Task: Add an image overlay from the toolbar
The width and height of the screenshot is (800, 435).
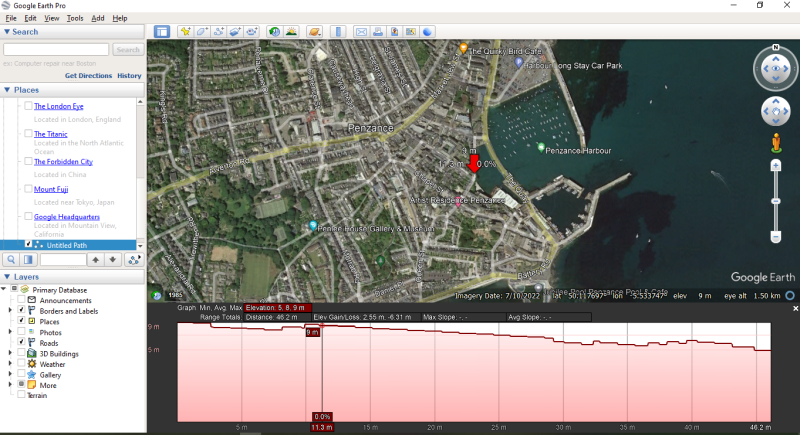Action: click(x=235, y=32)
